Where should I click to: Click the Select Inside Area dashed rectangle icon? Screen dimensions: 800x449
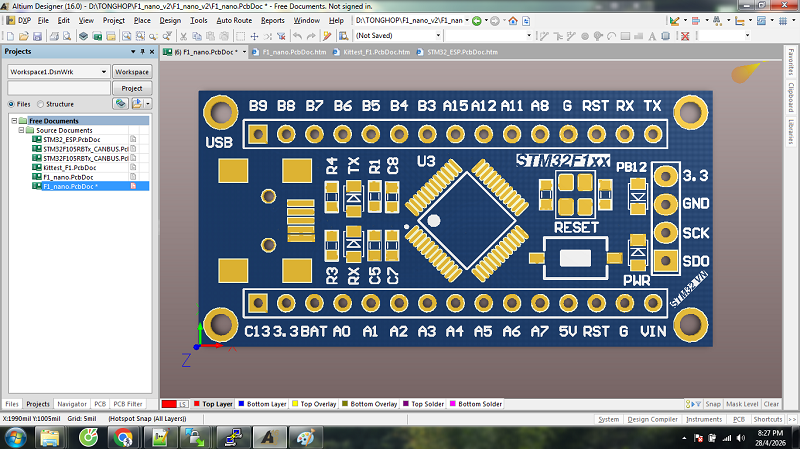(x=240, y=36)
